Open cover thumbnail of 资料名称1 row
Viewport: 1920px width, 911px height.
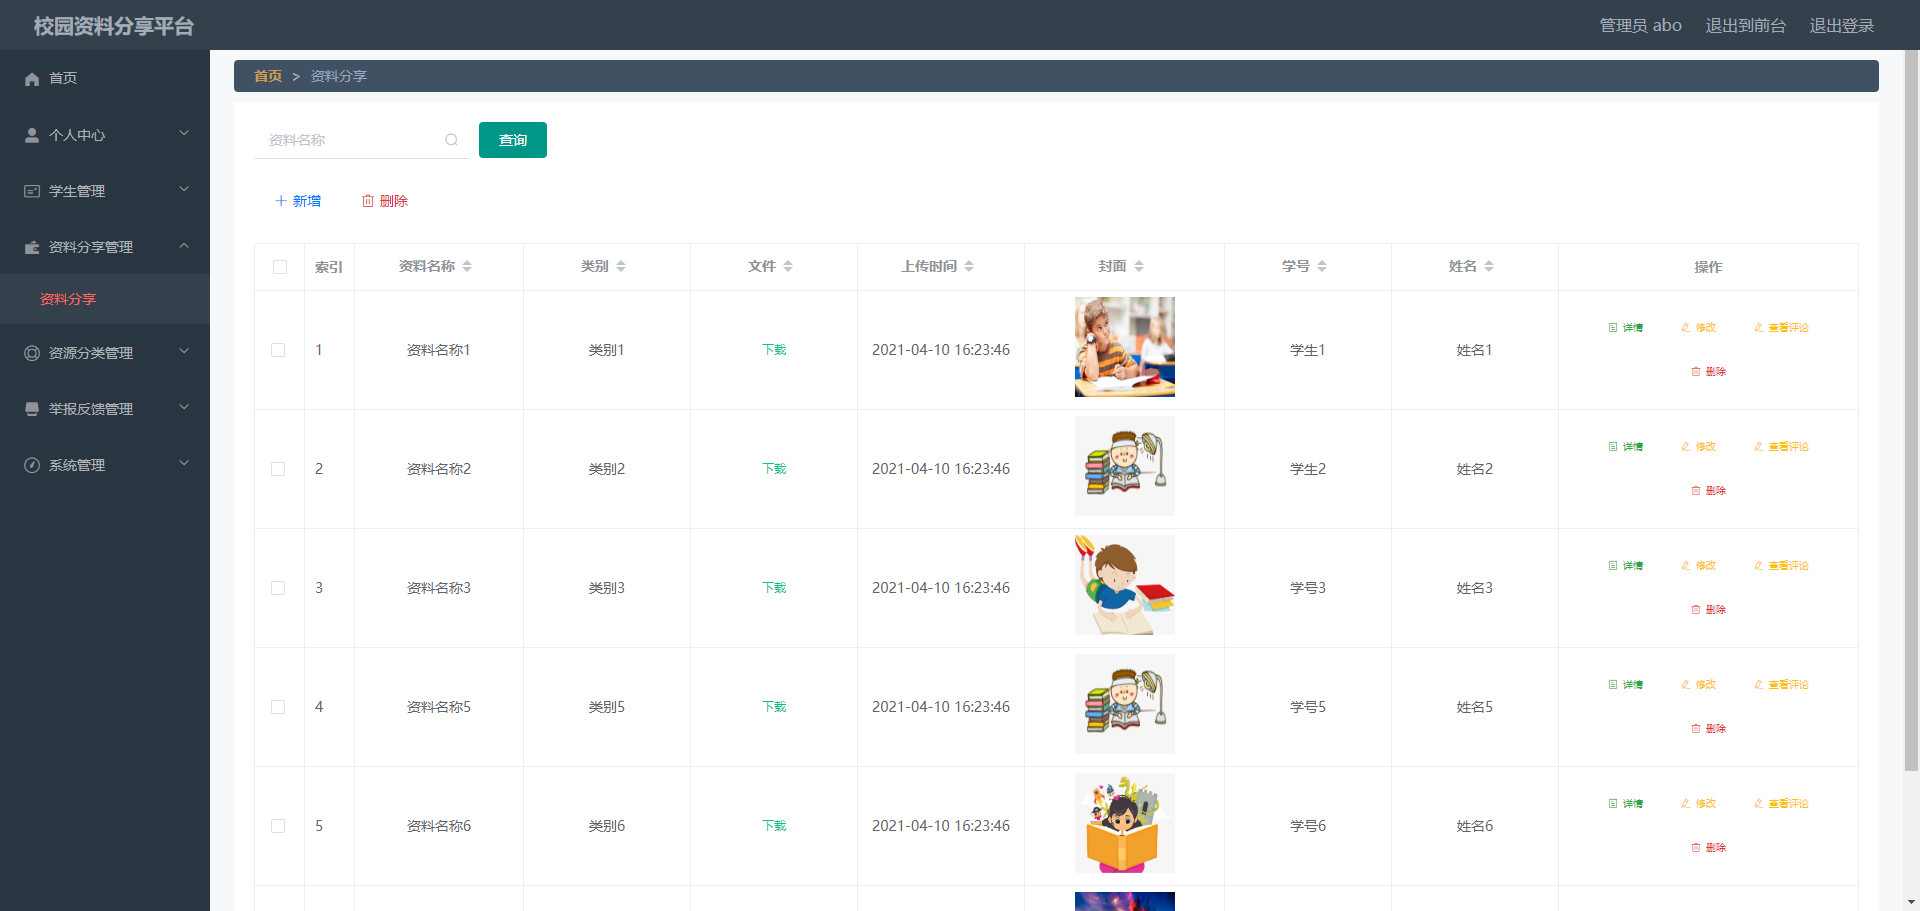pyautogui.click(x=1125, y=347)
